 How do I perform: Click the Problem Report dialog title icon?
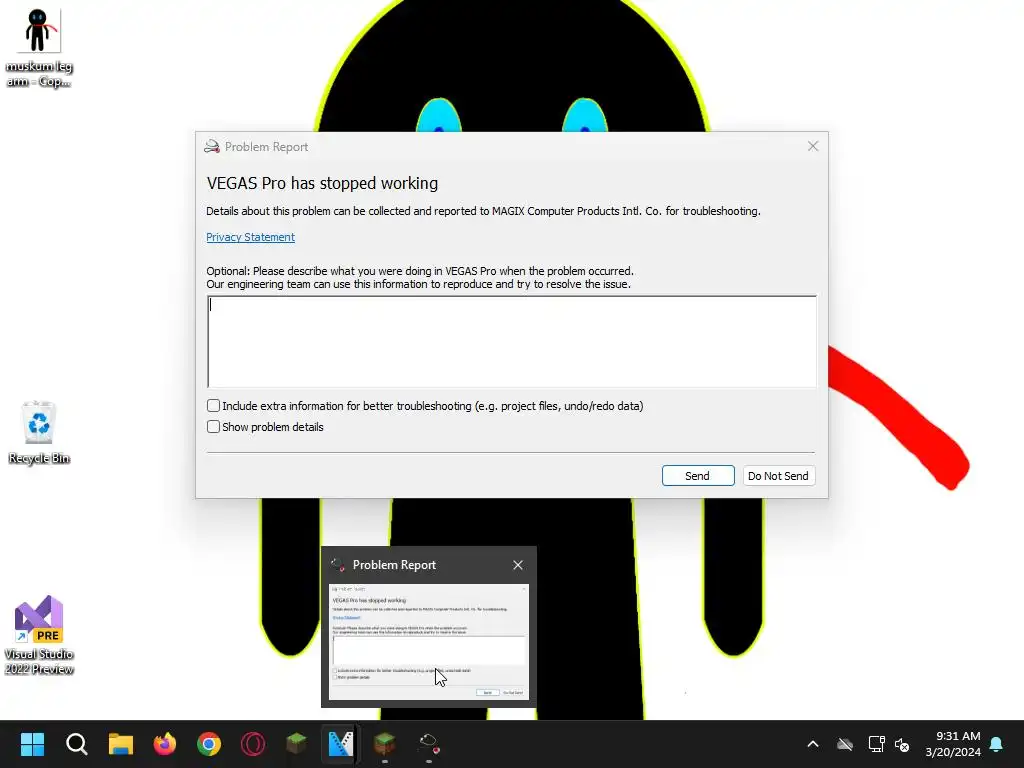tap(212, 146)
